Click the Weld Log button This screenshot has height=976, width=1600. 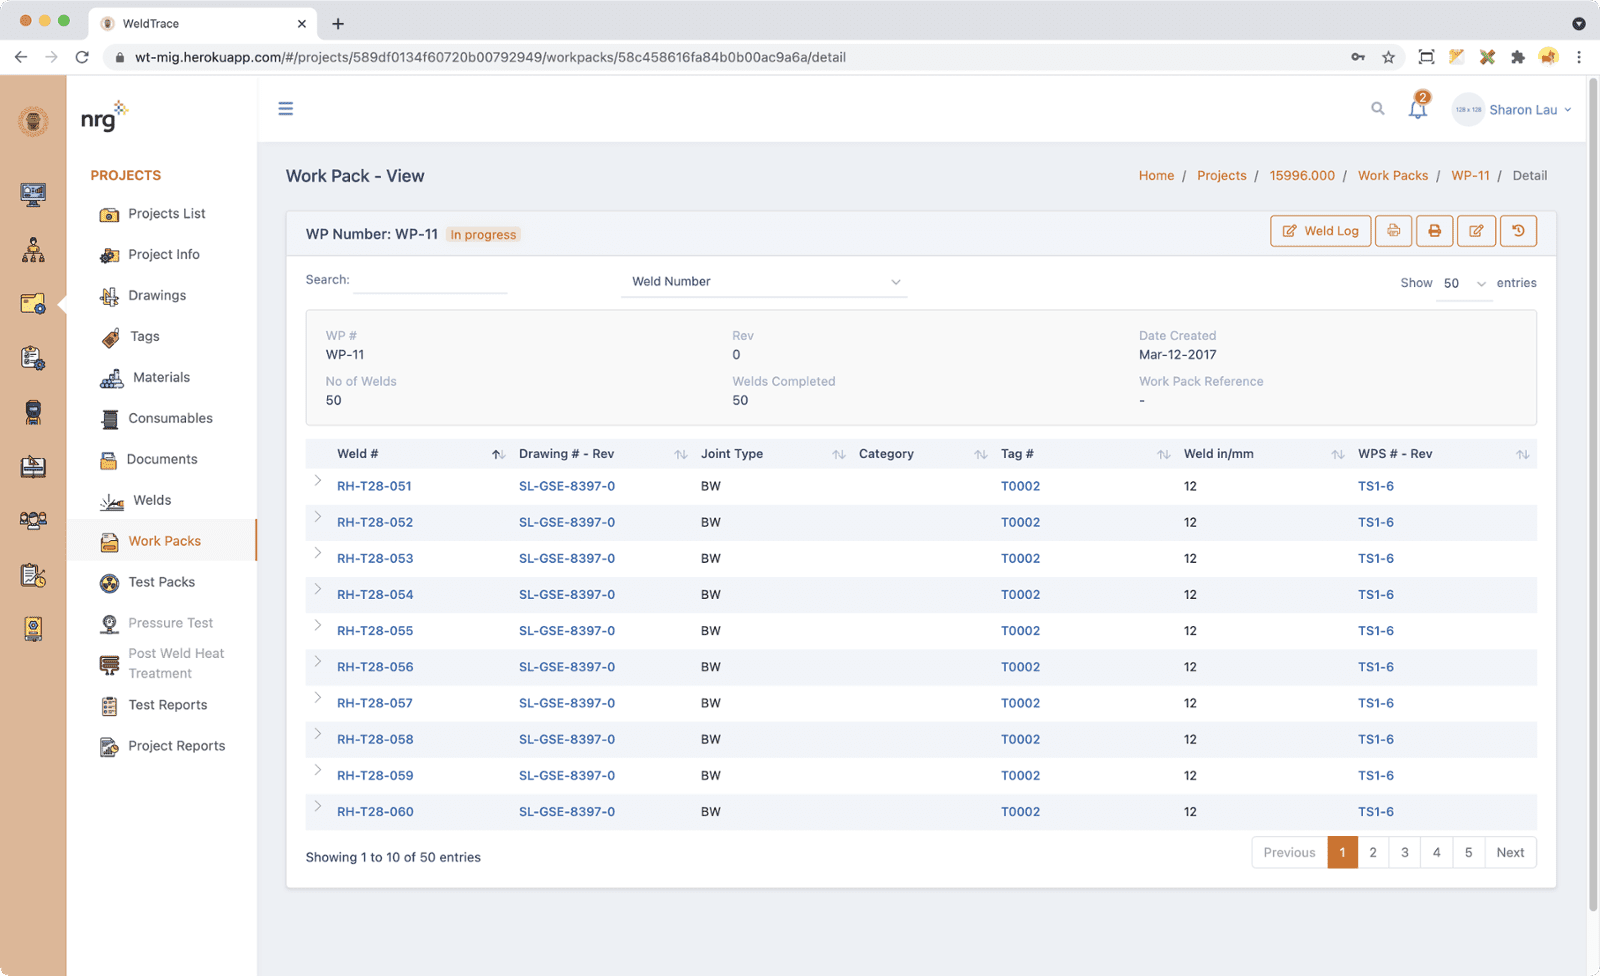(1320, 231)
